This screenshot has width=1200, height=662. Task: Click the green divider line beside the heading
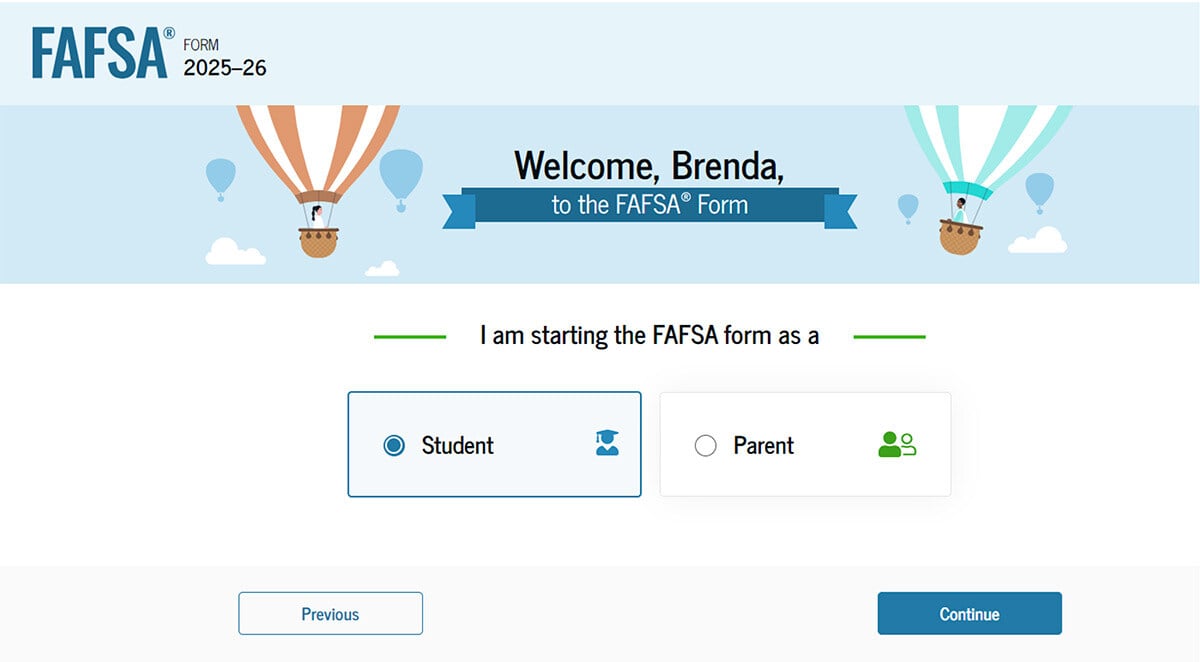[408, 335]
